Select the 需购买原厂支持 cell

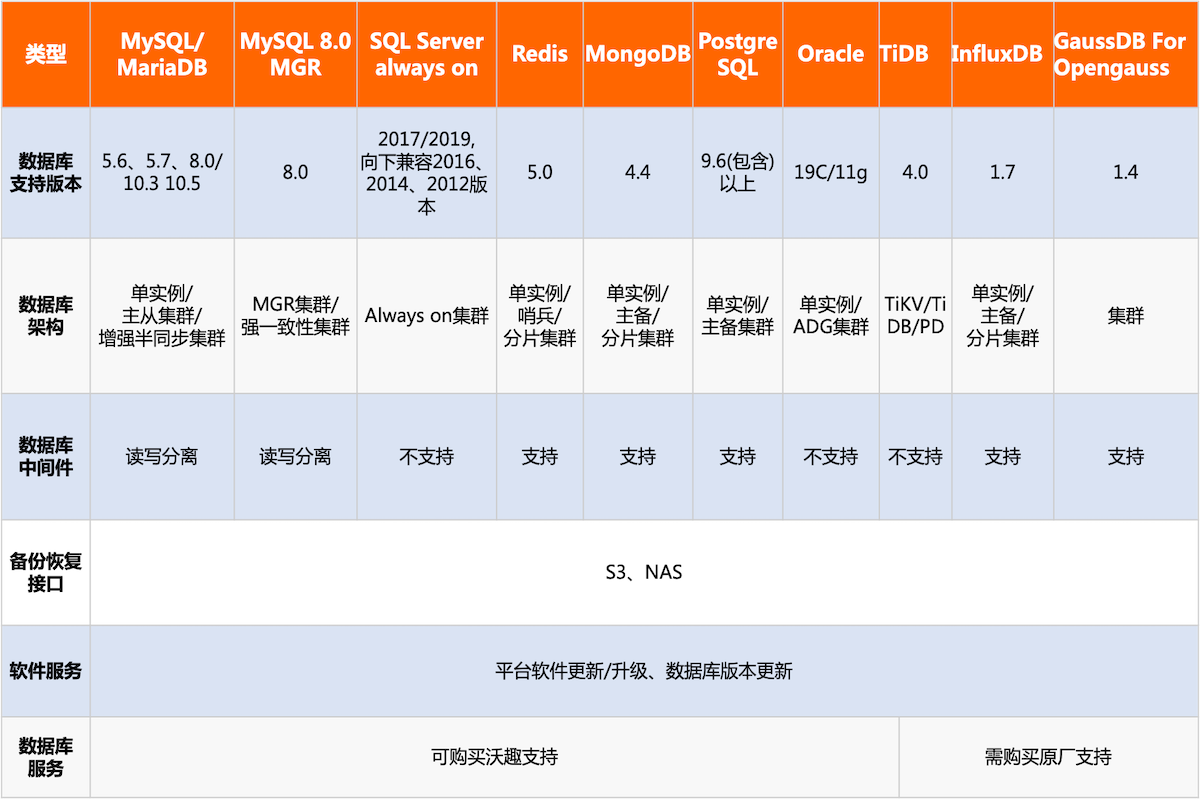click(1047, 756)
